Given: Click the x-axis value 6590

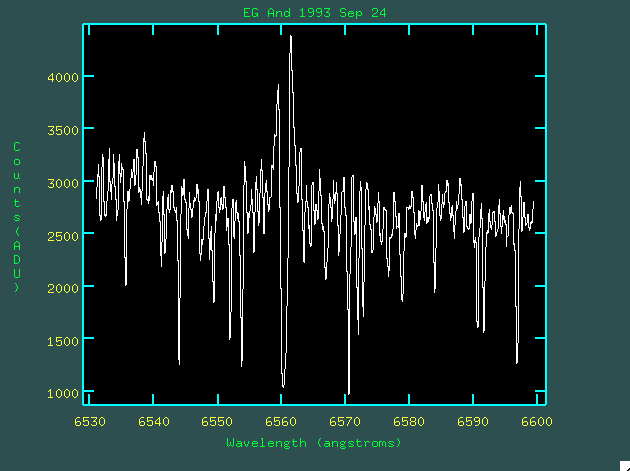Looking at the screenshot, I should pyautogui.click(x=473, y=422).
